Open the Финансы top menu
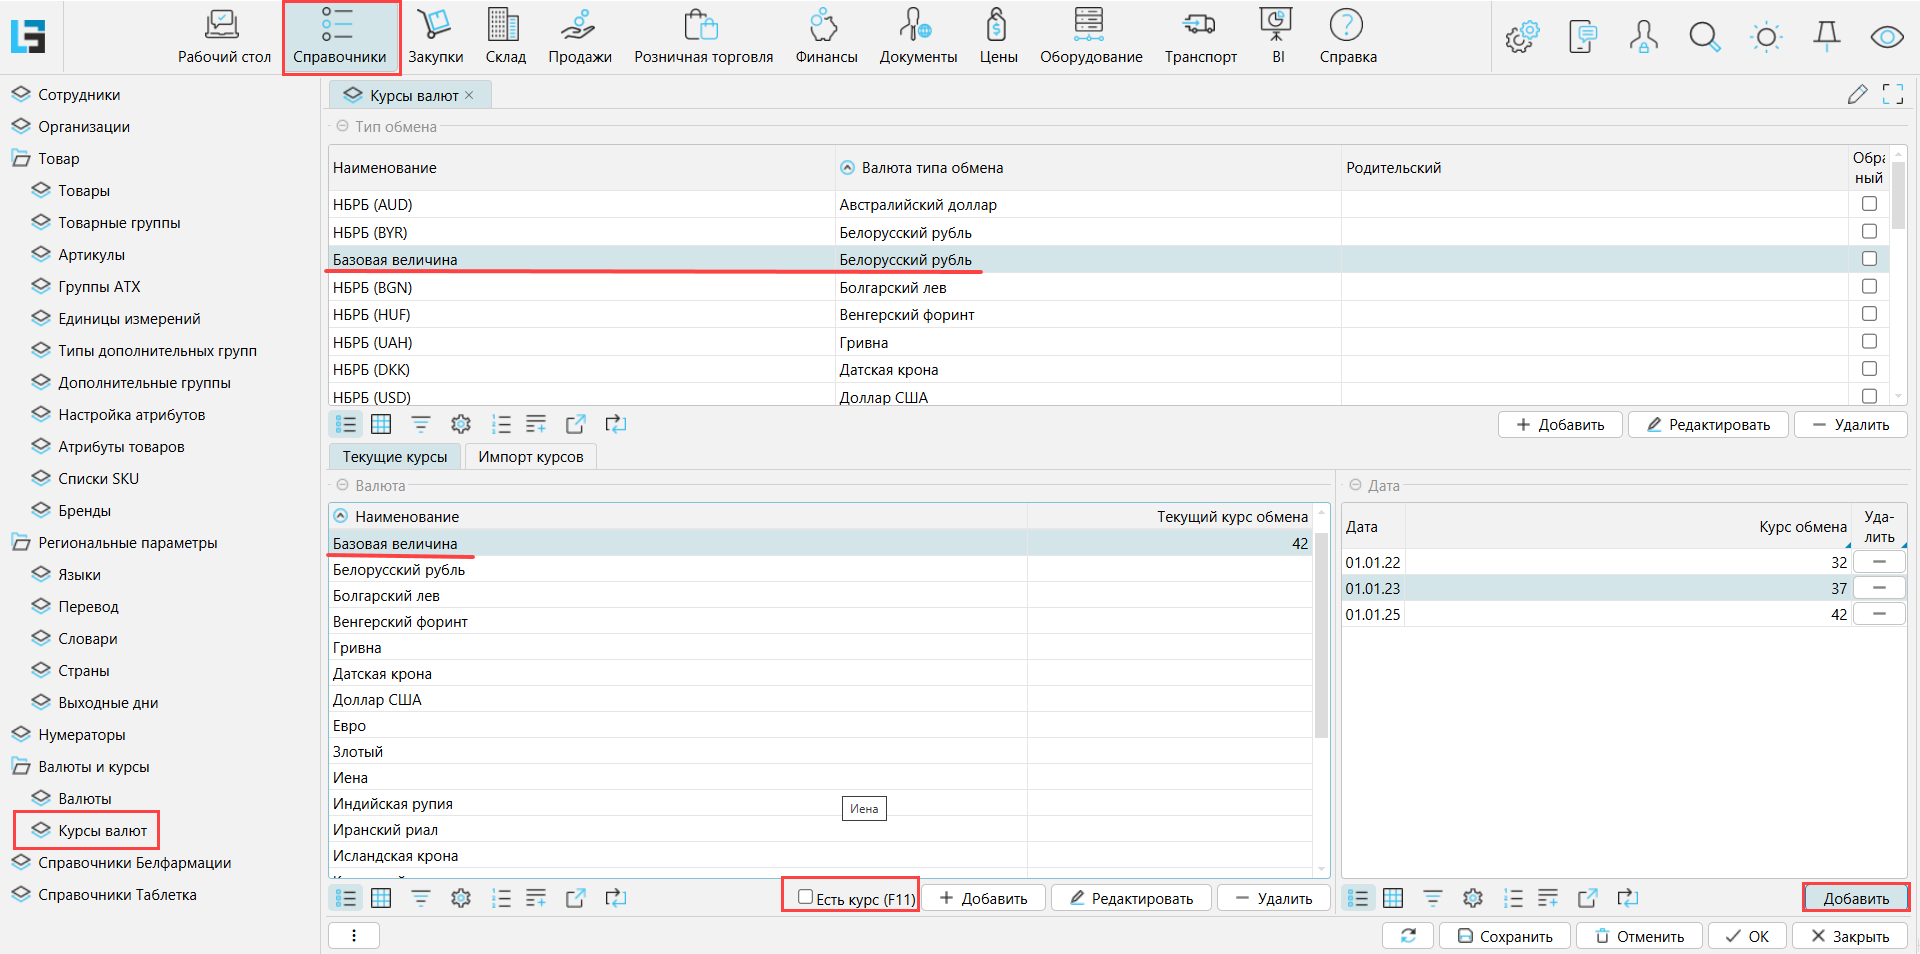The width and height of the screenshot is (1920, 954). point(826,37)
